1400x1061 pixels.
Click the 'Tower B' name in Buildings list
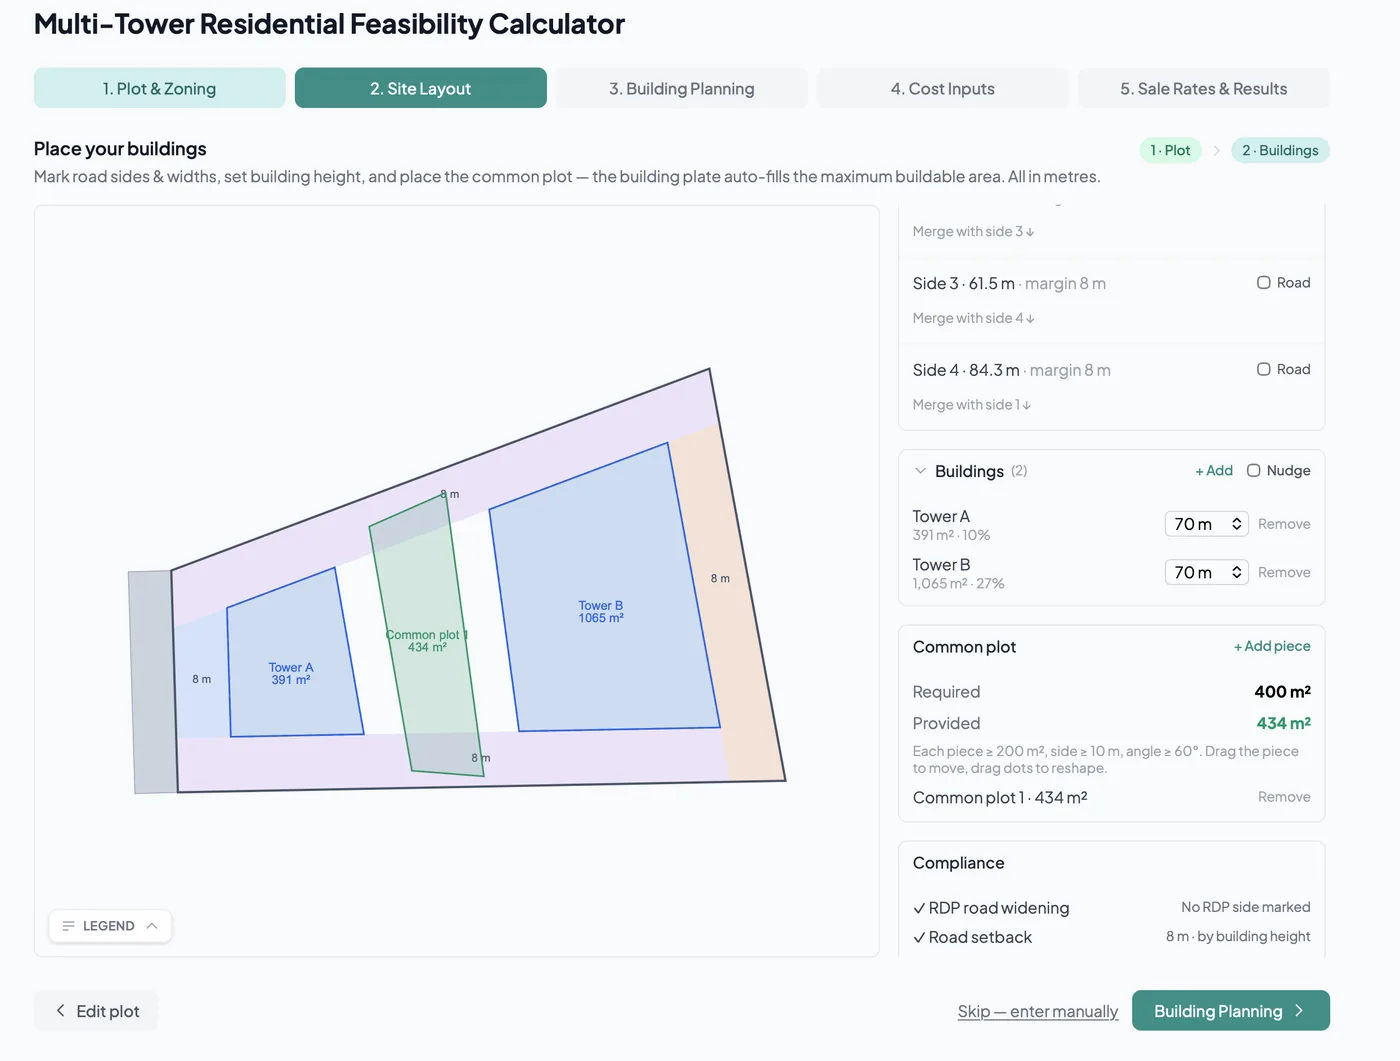click(941, 565)
